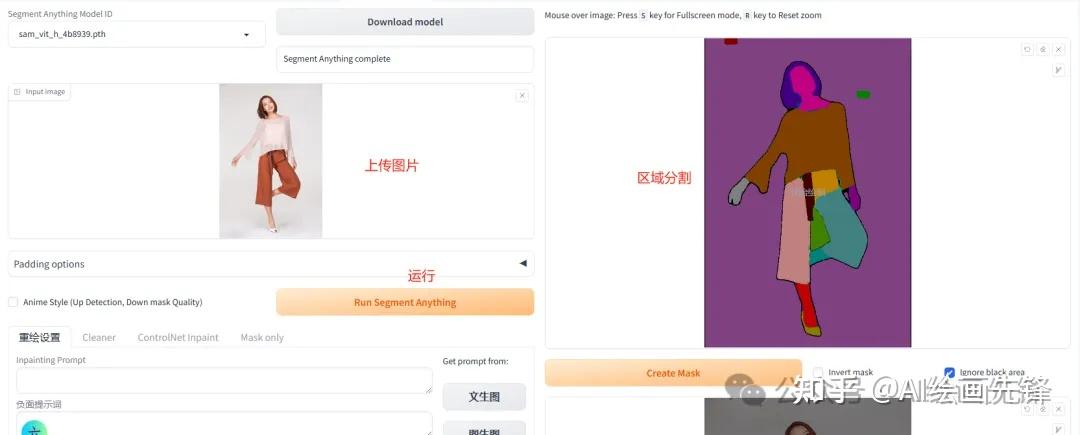1080x435 pixels.
Task: Click the eraser icon on the lower mask image
Action: 1043,409
